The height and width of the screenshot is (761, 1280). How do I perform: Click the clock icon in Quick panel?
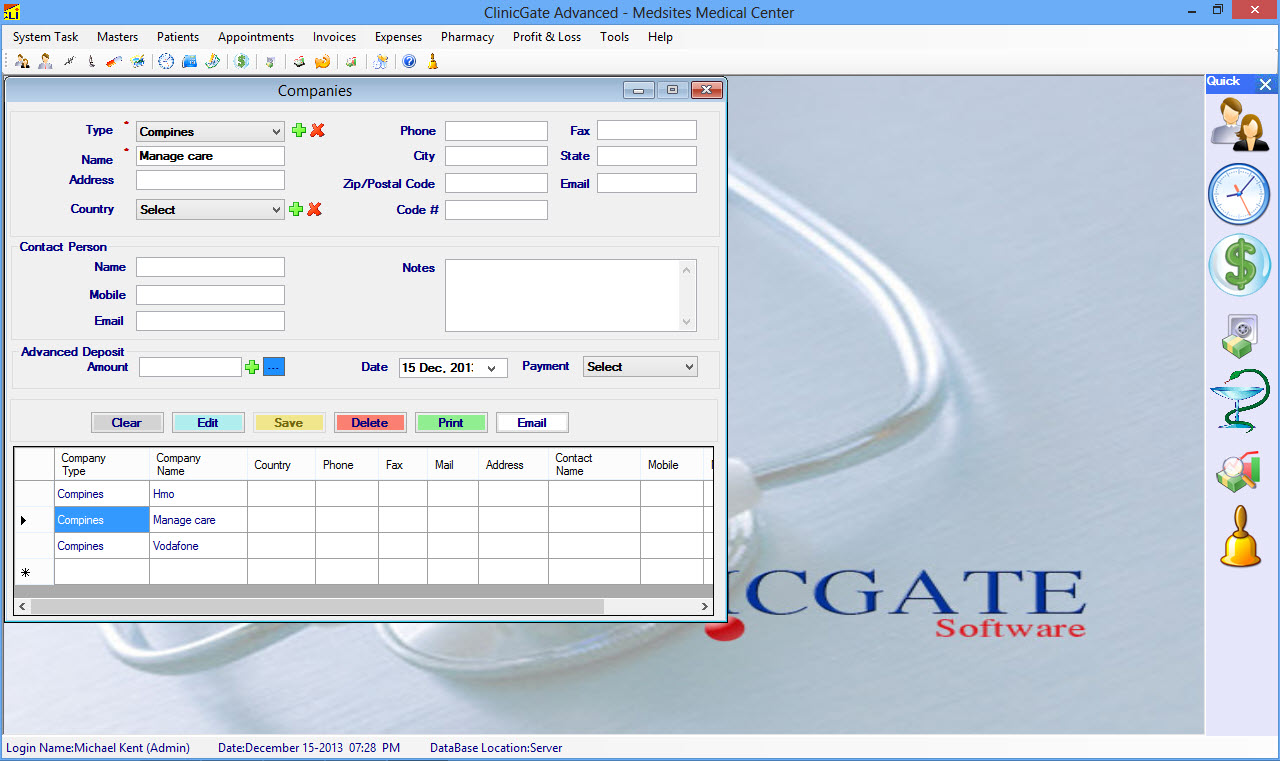(x=1239, y=194)
